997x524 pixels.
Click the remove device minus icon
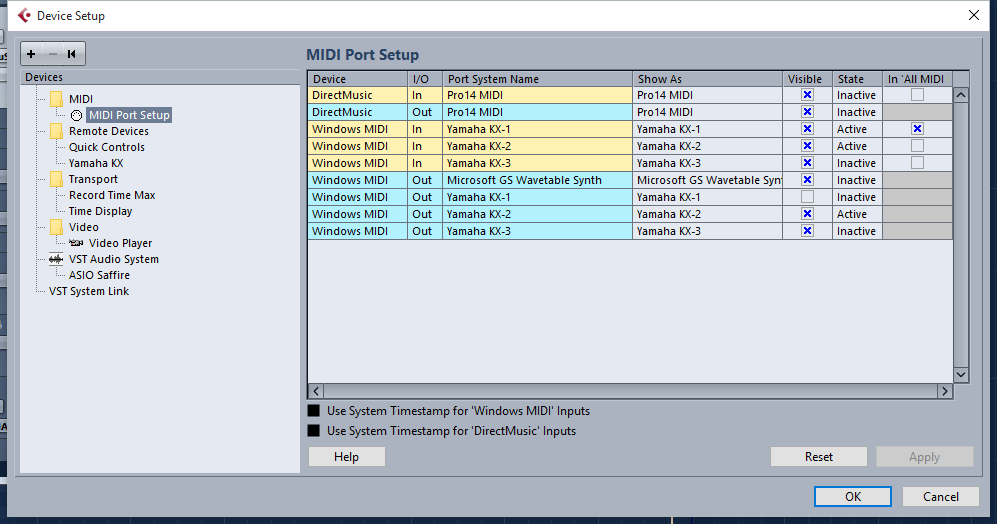click(x=52, y=53)
